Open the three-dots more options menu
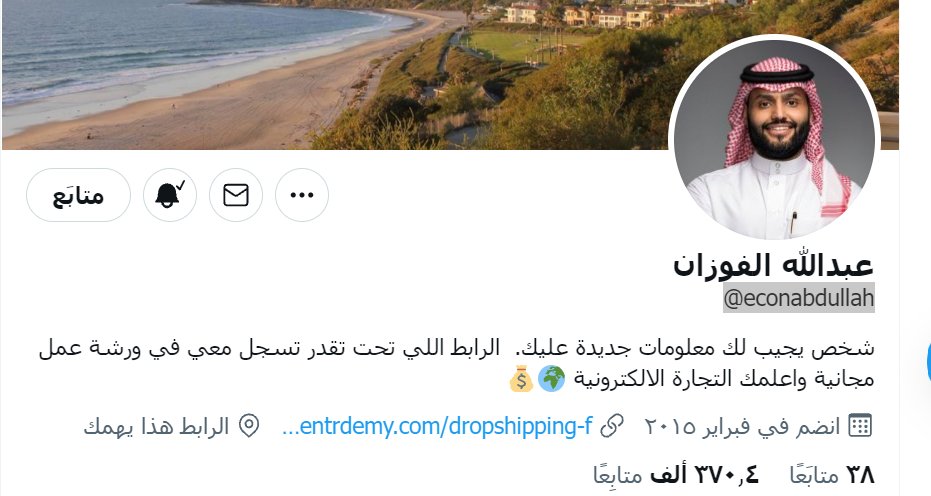The image size is (931, 496). click(302, 195)
